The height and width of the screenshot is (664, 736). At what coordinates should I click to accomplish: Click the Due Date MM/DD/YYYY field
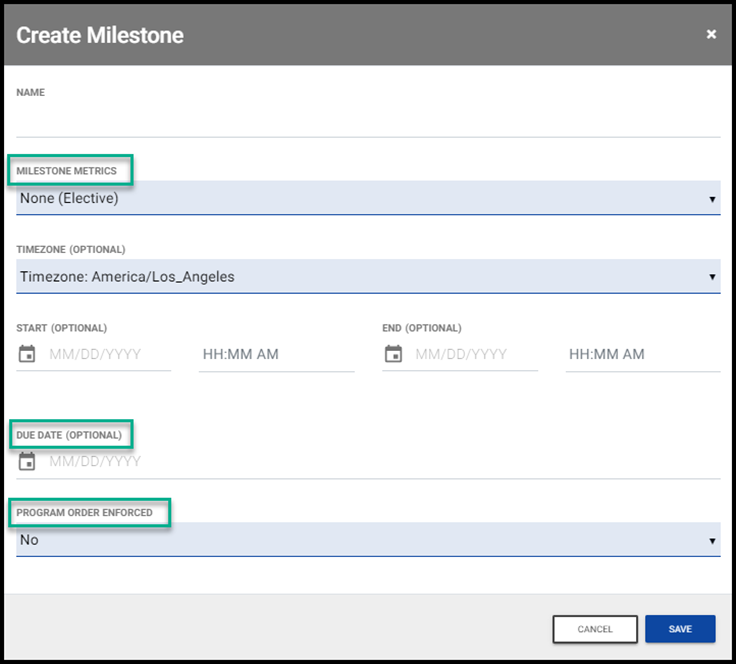click(x=380, y=462)
